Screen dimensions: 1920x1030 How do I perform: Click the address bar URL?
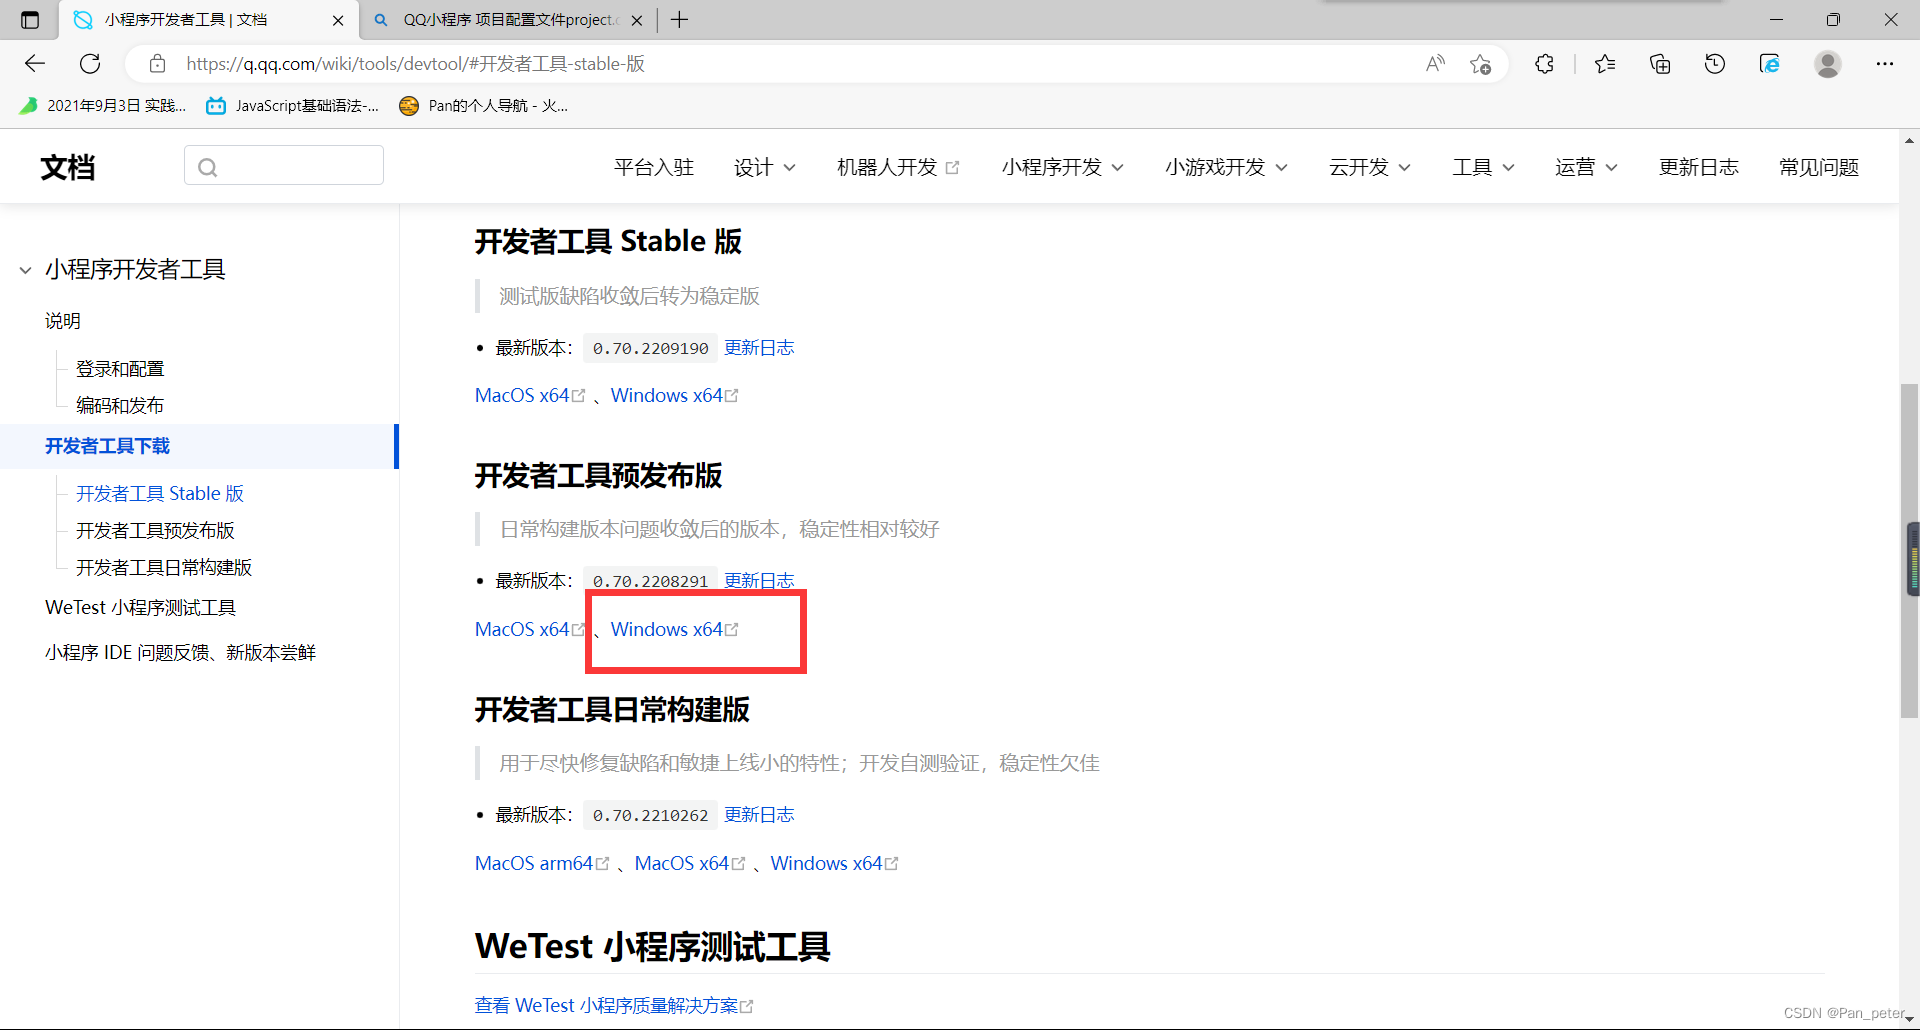[x=415, y=64]
